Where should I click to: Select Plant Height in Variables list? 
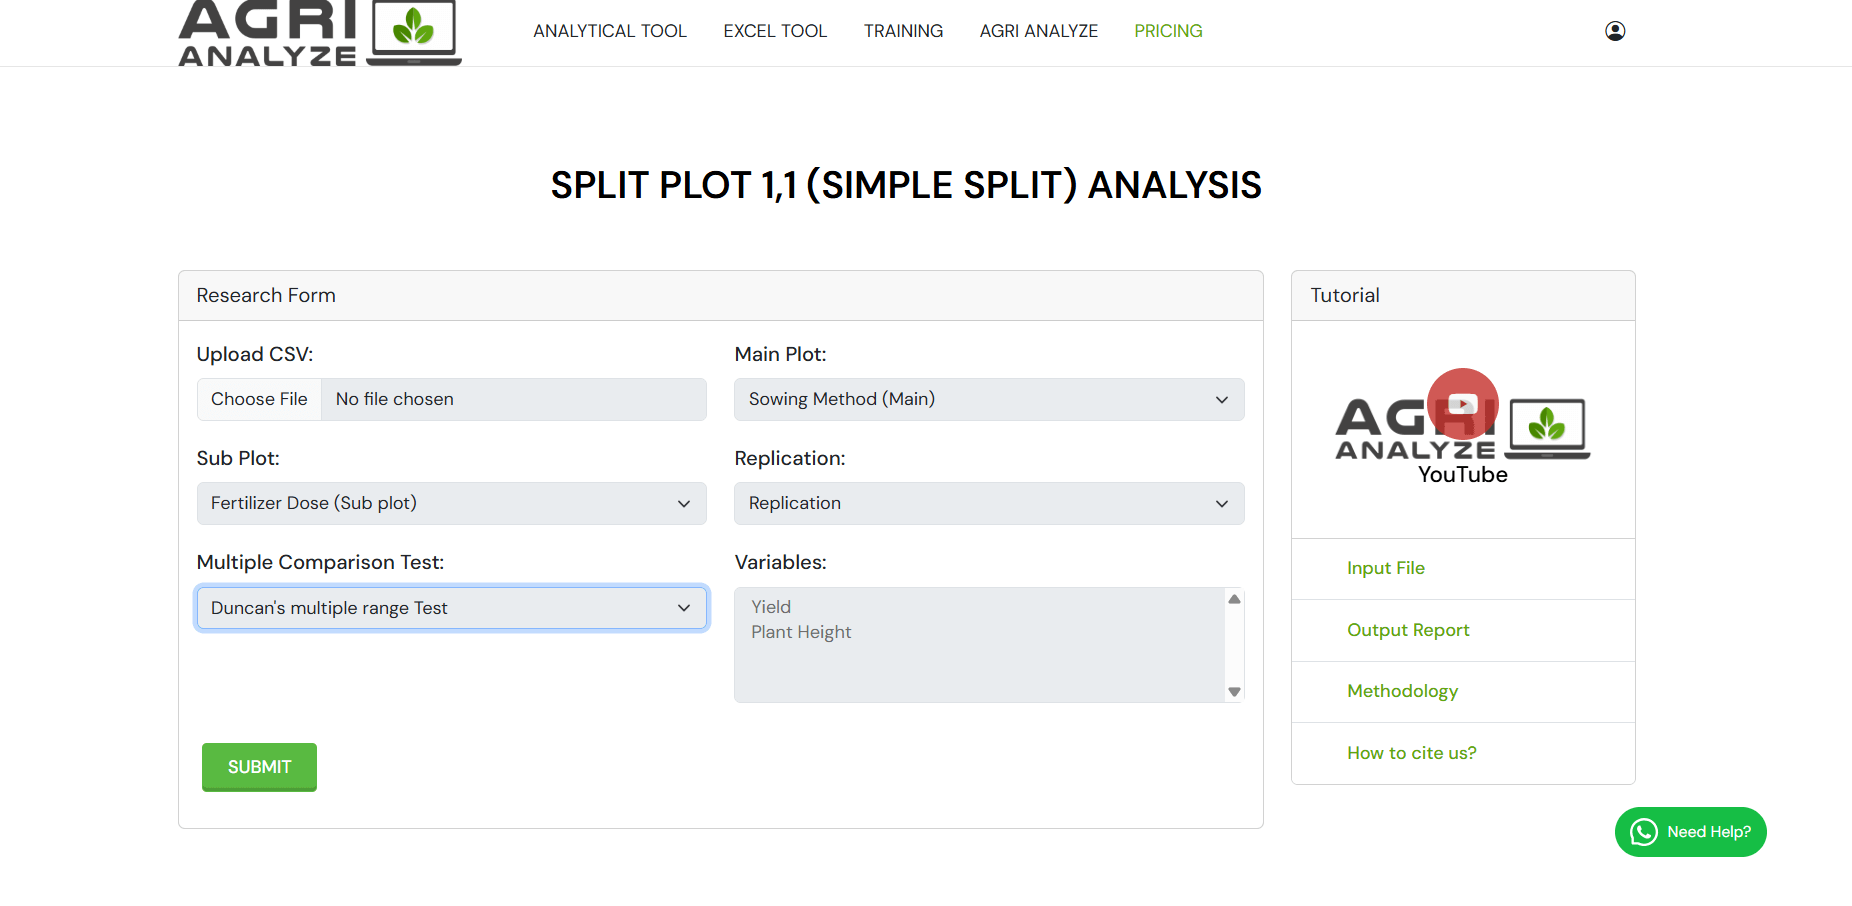801,632
